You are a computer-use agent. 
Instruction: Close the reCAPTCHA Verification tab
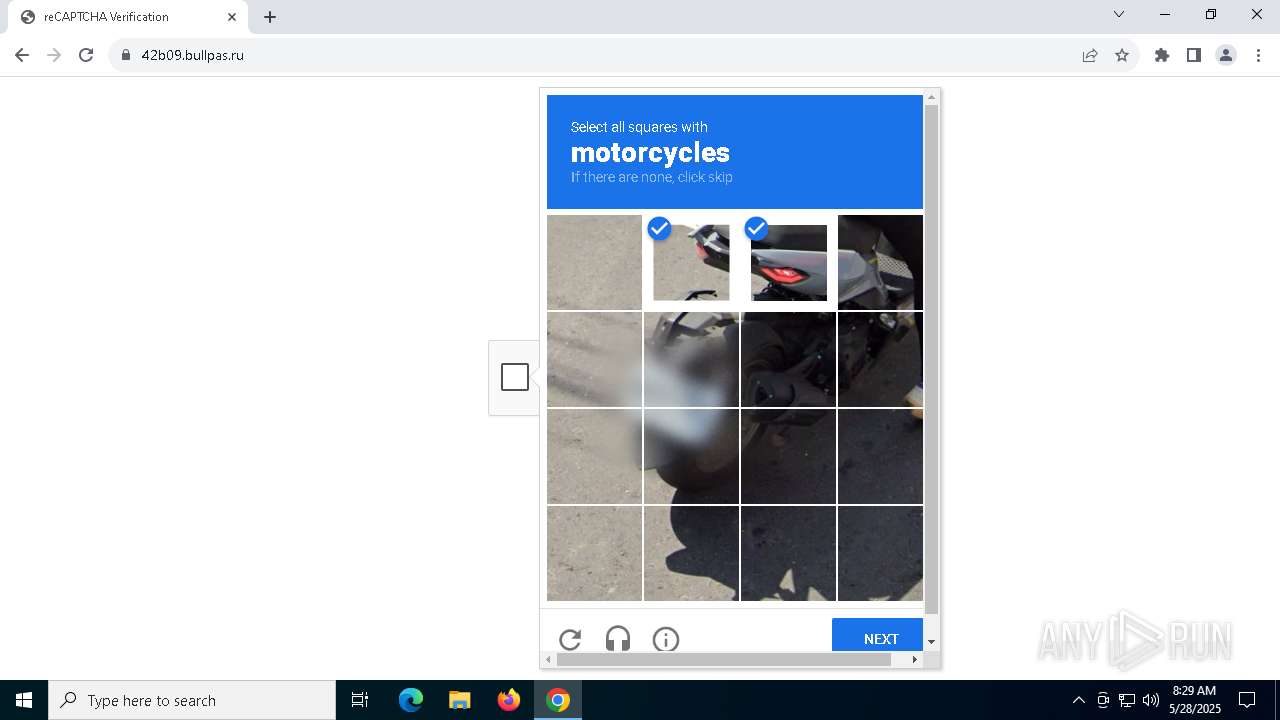(x=231, y=17)
